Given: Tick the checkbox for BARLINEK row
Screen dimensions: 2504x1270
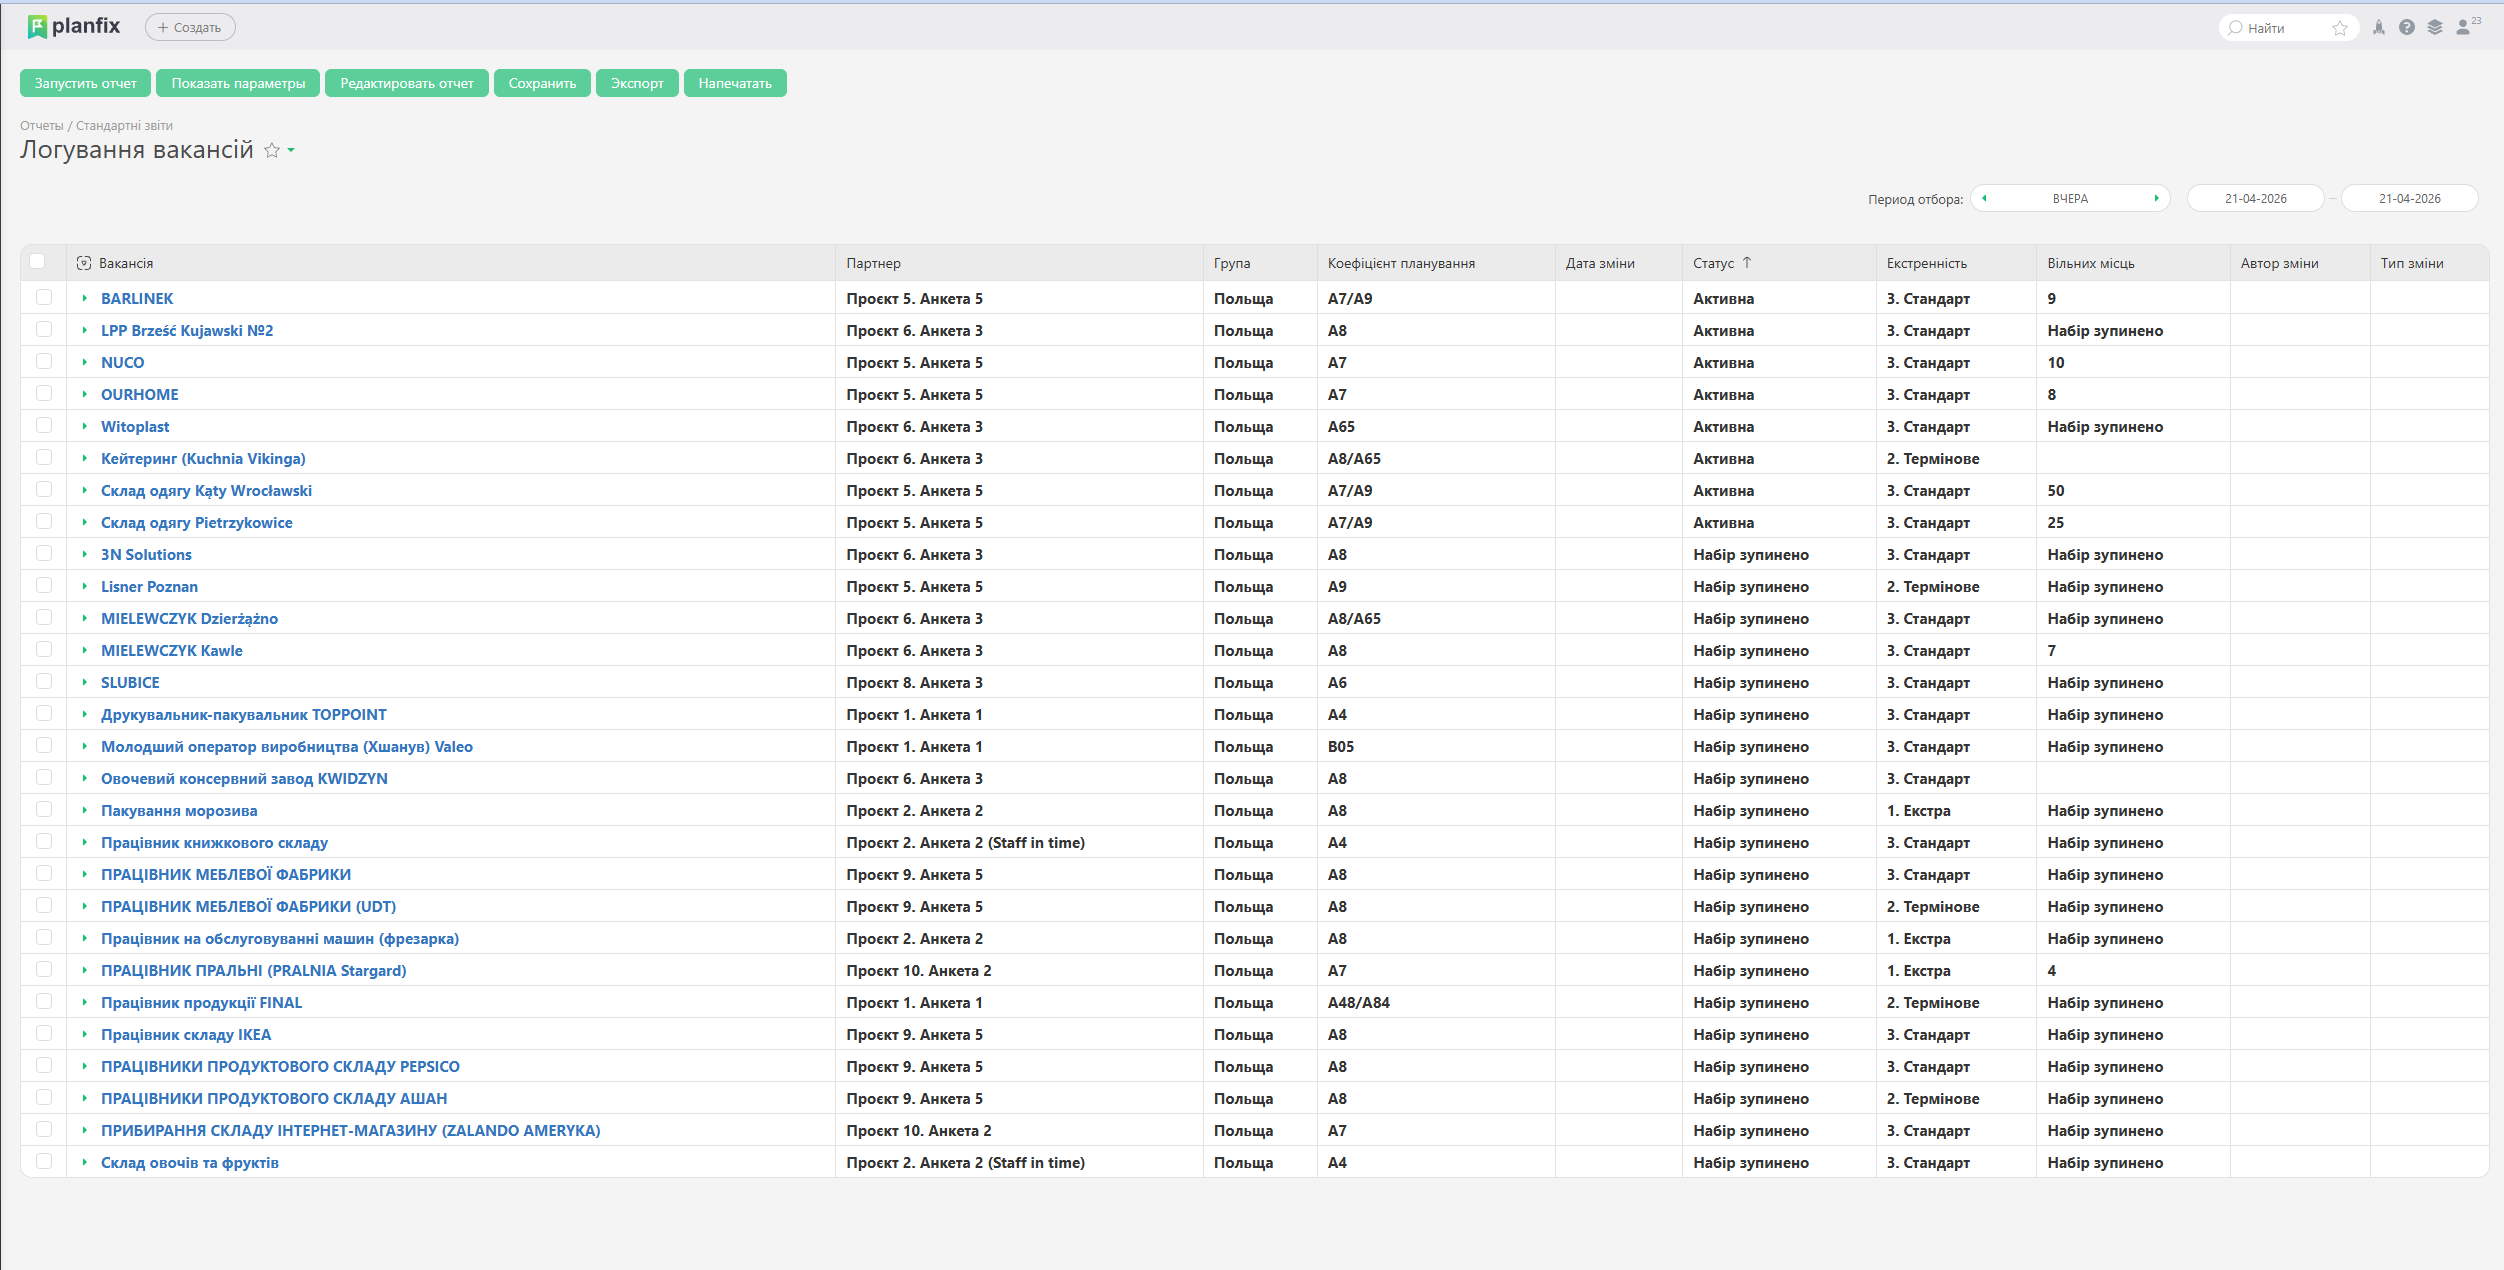Looking at the screenshot, I should pos(44,298).
